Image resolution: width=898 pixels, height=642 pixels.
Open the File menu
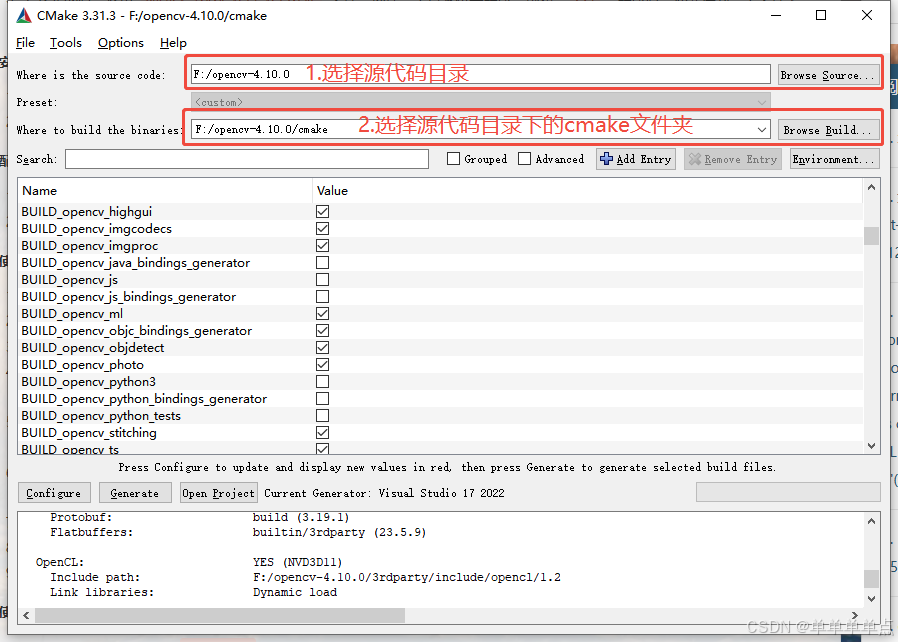point(25,43)
